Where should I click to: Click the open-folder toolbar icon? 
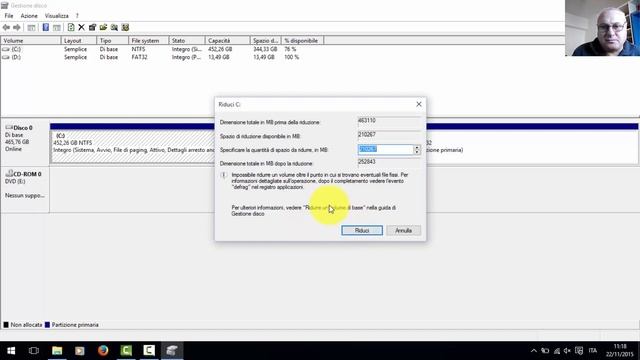[x=103, y=27]
